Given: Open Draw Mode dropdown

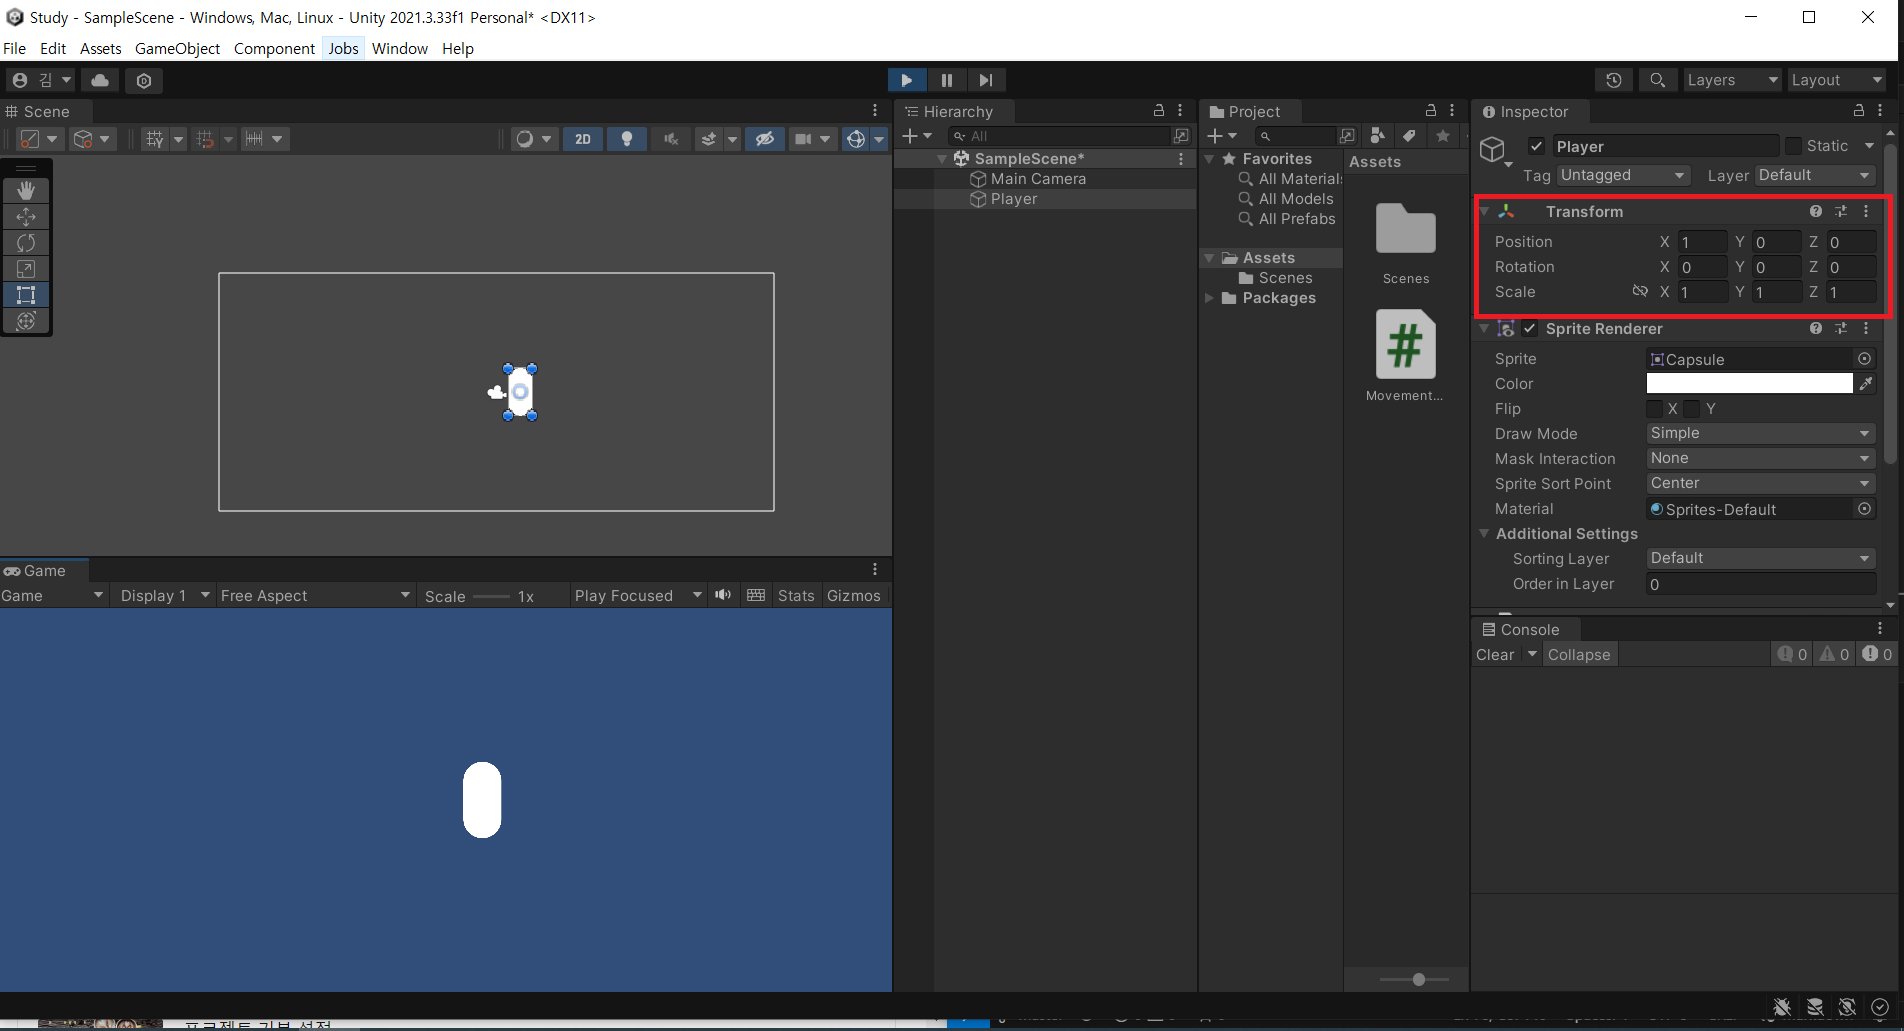Looking at the screenshot, I should click(x=1760, y=433).
